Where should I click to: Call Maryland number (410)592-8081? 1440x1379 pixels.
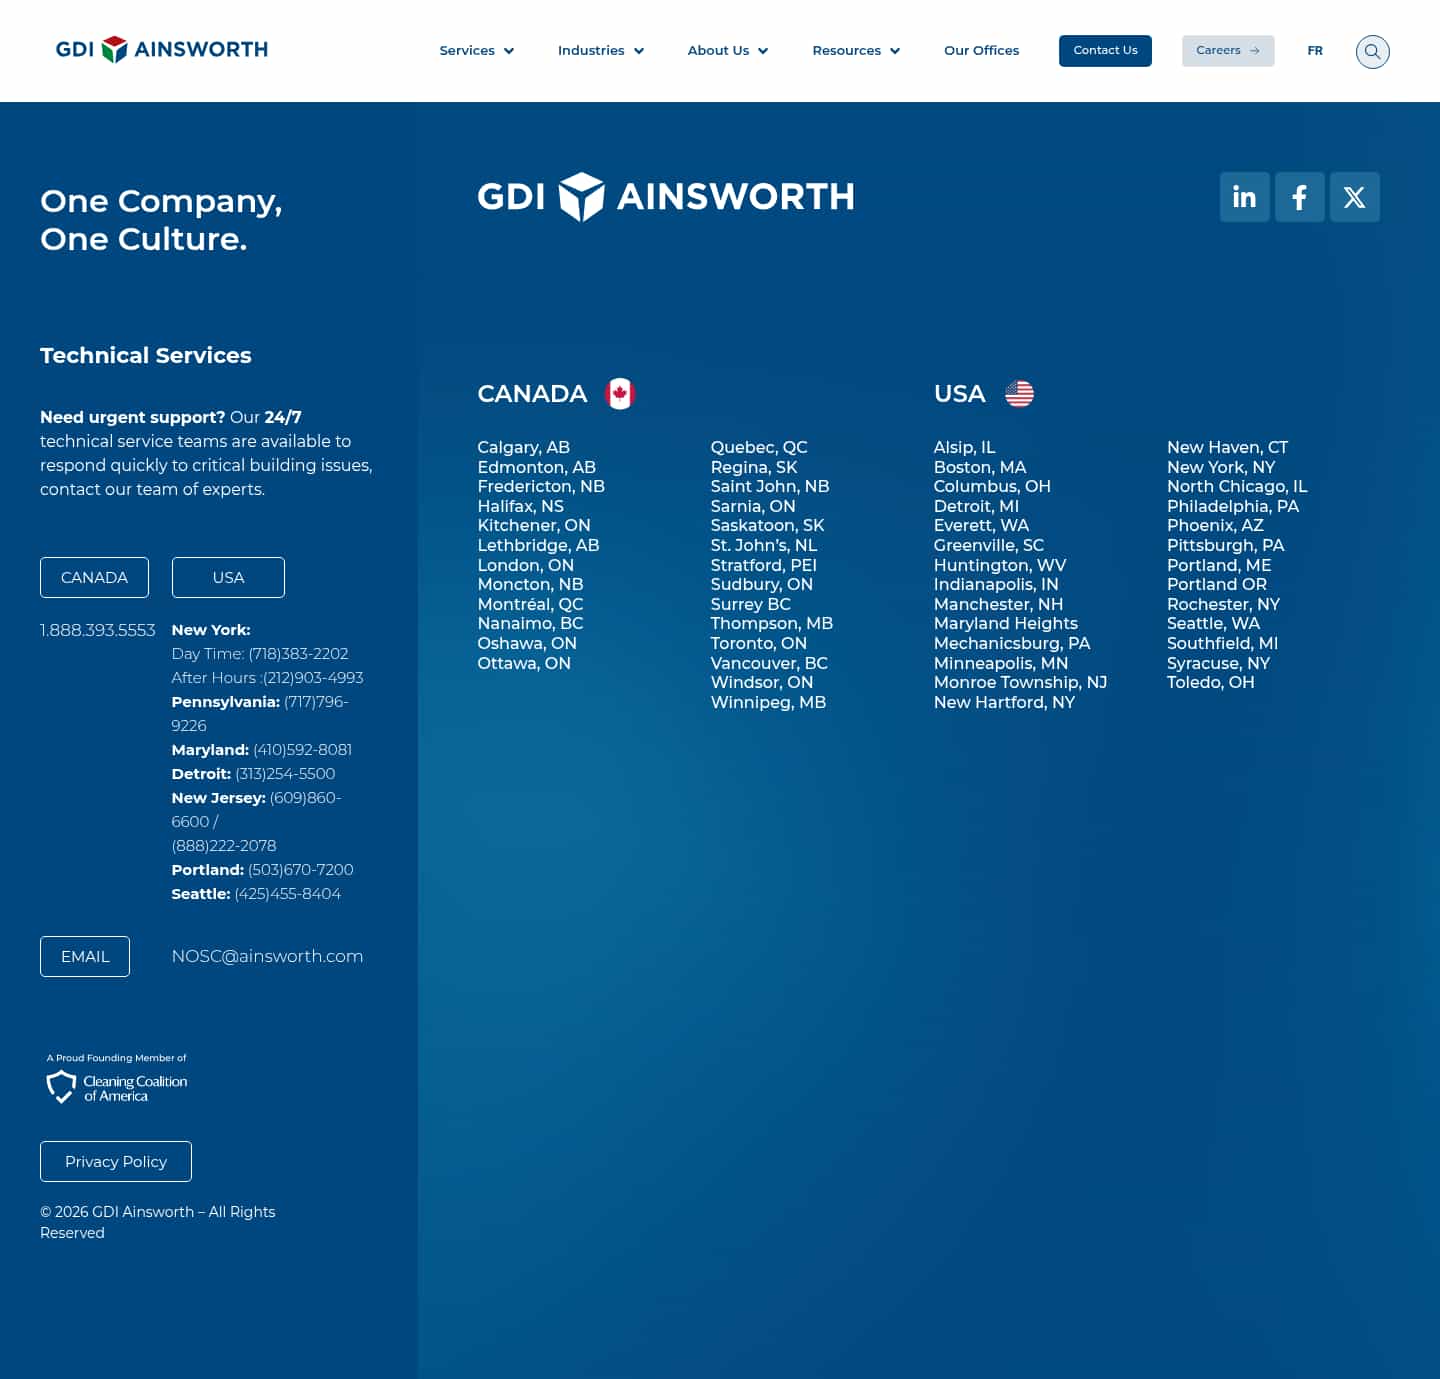(x=302, y=750)
